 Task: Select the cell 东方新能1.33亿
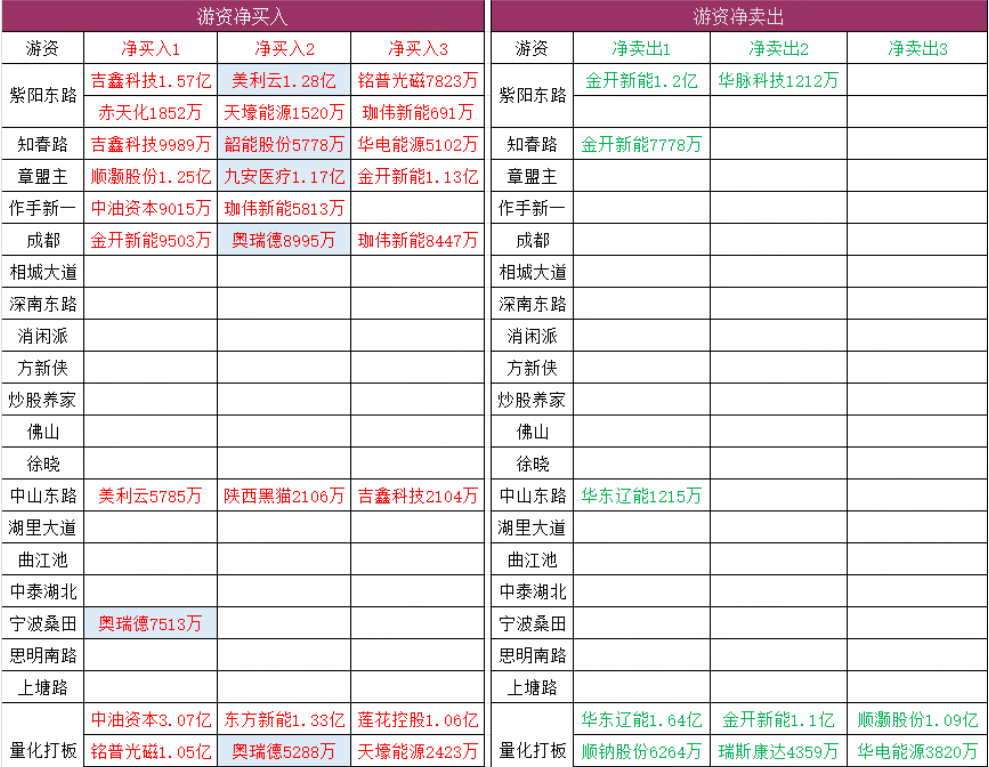(x=284, y=720)
